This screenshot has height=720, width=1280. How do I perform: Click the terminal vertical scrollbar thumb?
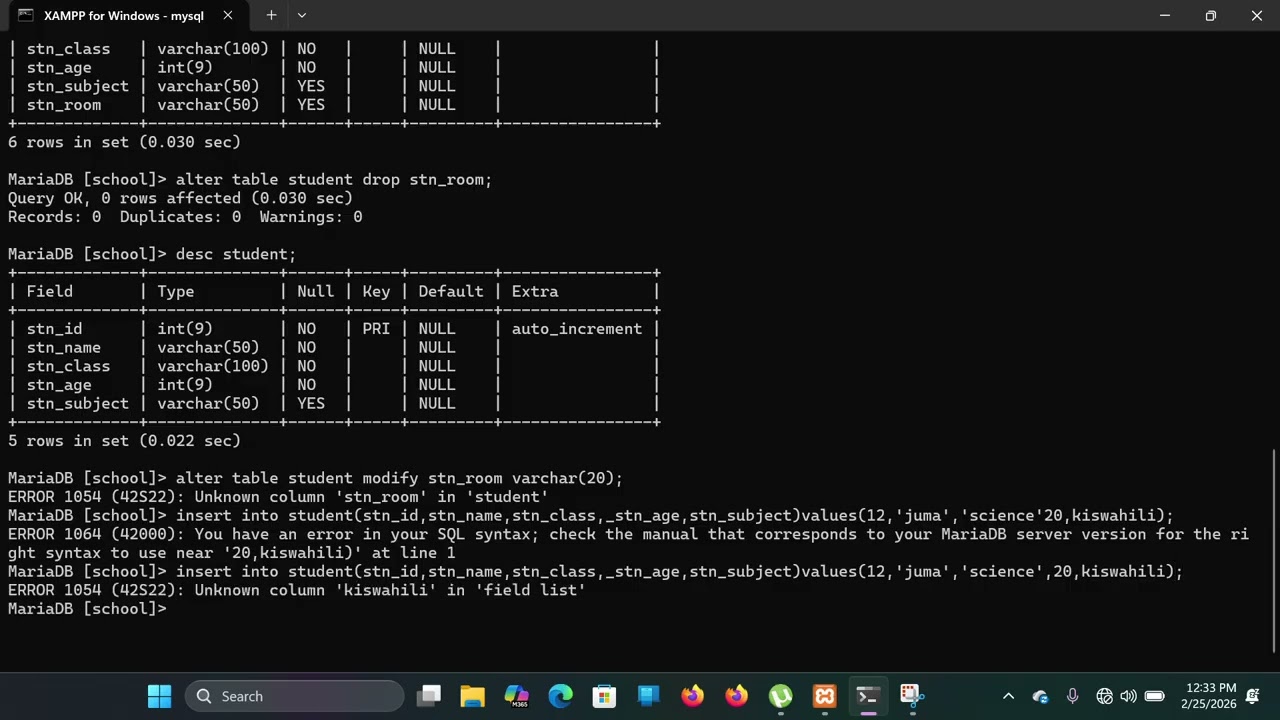coord(1275,550)
